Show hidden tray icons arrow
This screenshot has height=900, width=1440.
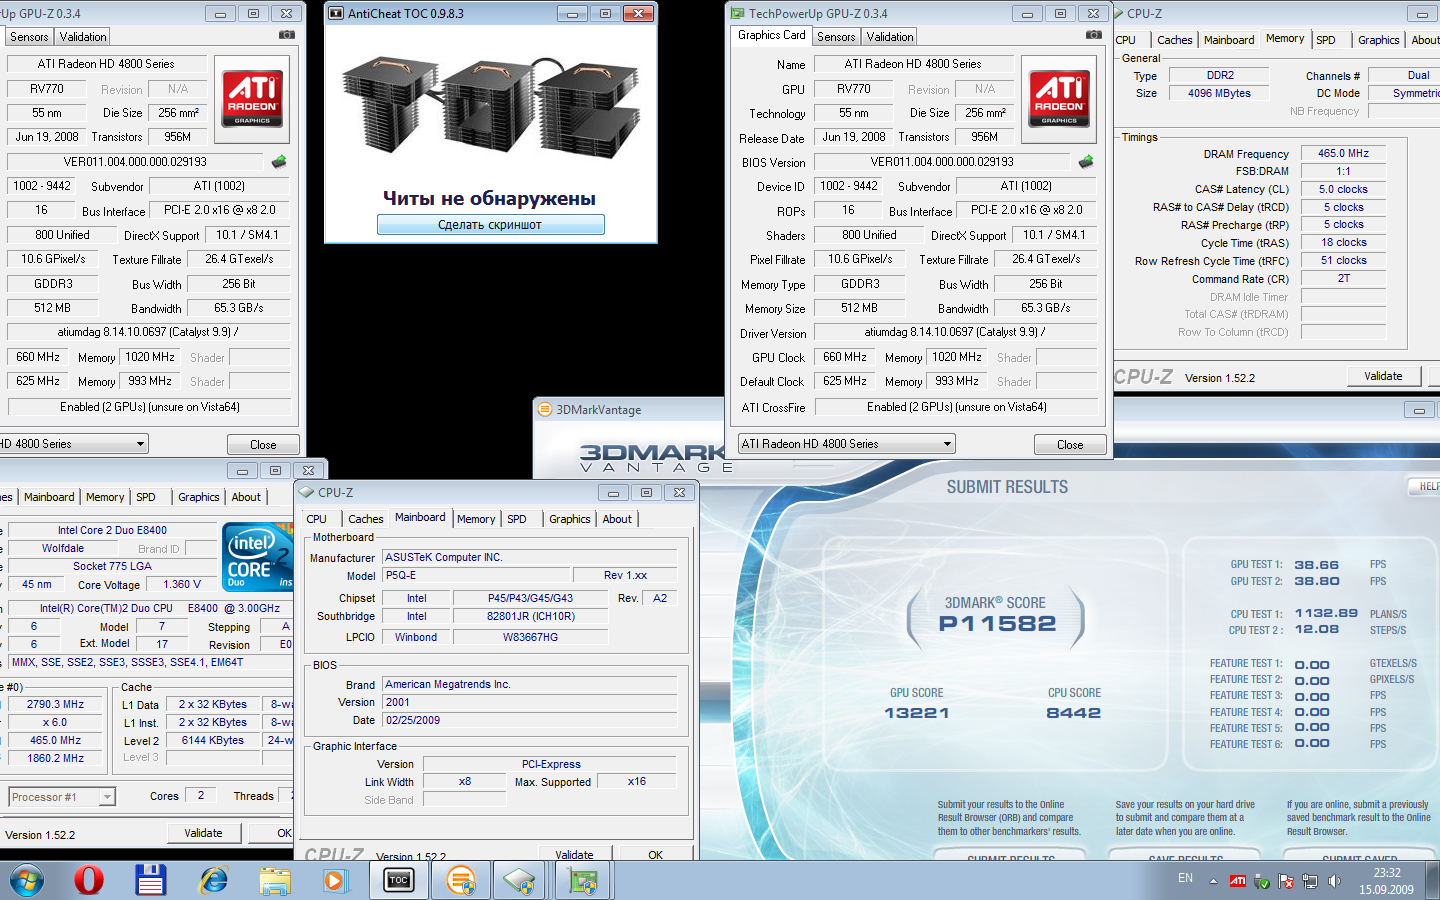click(1213, 881)
